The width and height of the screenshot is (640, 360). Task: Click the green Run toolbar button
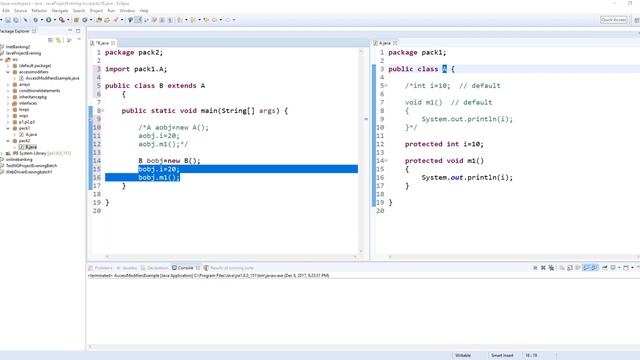click(49, 20)
